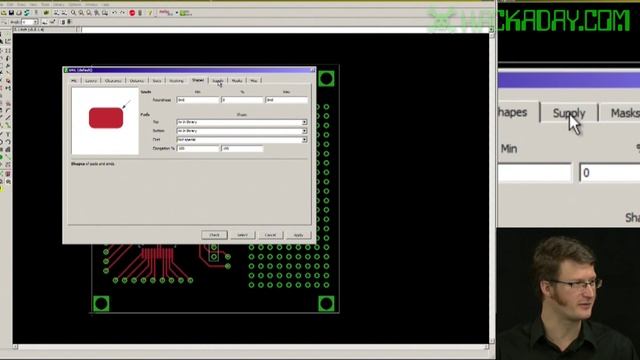Open the Edit menu in the menu bar

click(x=10, y=4)
